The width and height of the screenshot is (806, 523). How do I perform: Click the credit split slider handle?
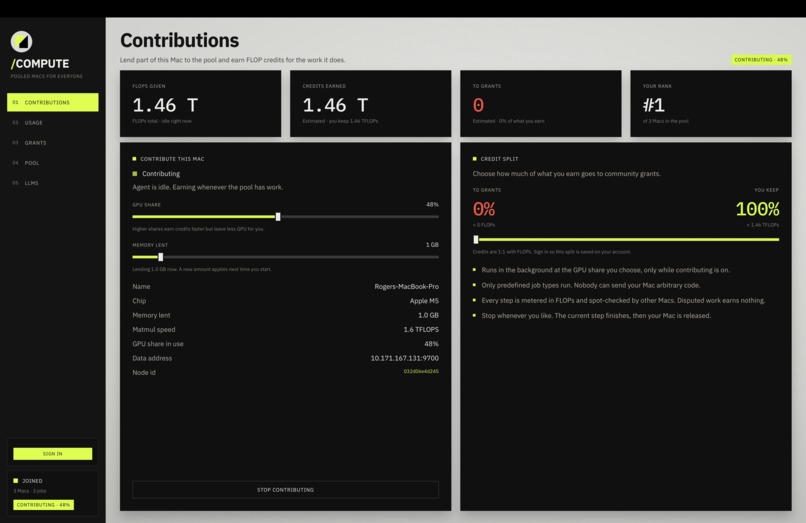click(476, 239)
